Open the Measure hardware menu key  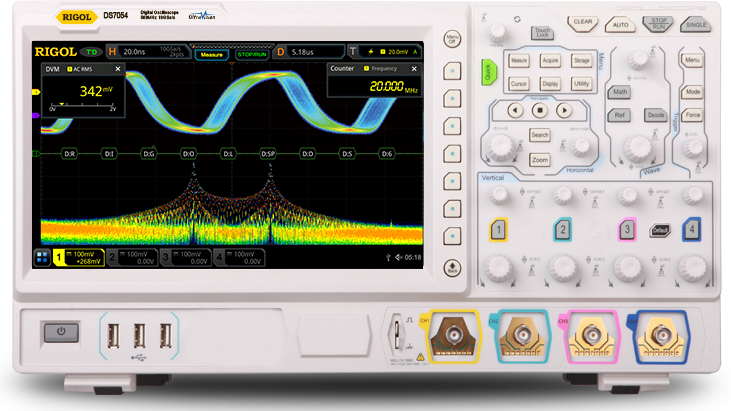[518, 61]
